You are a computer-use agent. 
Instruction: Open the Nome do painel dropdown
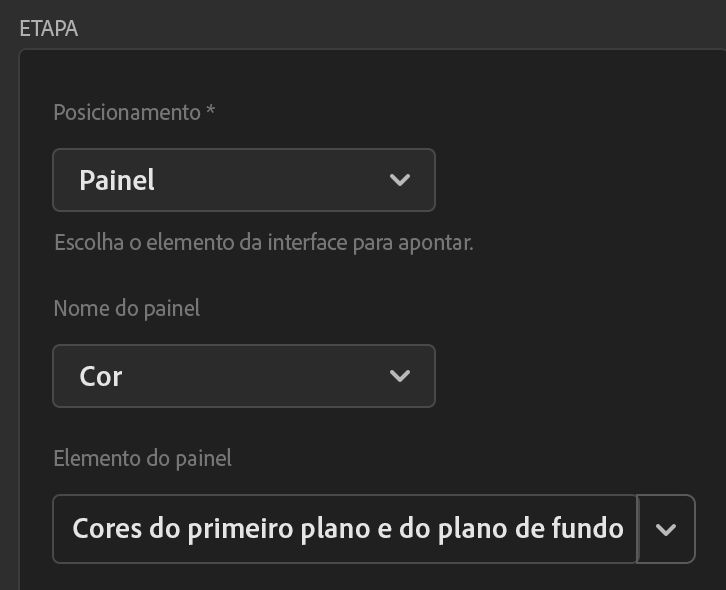coord(243,376)
